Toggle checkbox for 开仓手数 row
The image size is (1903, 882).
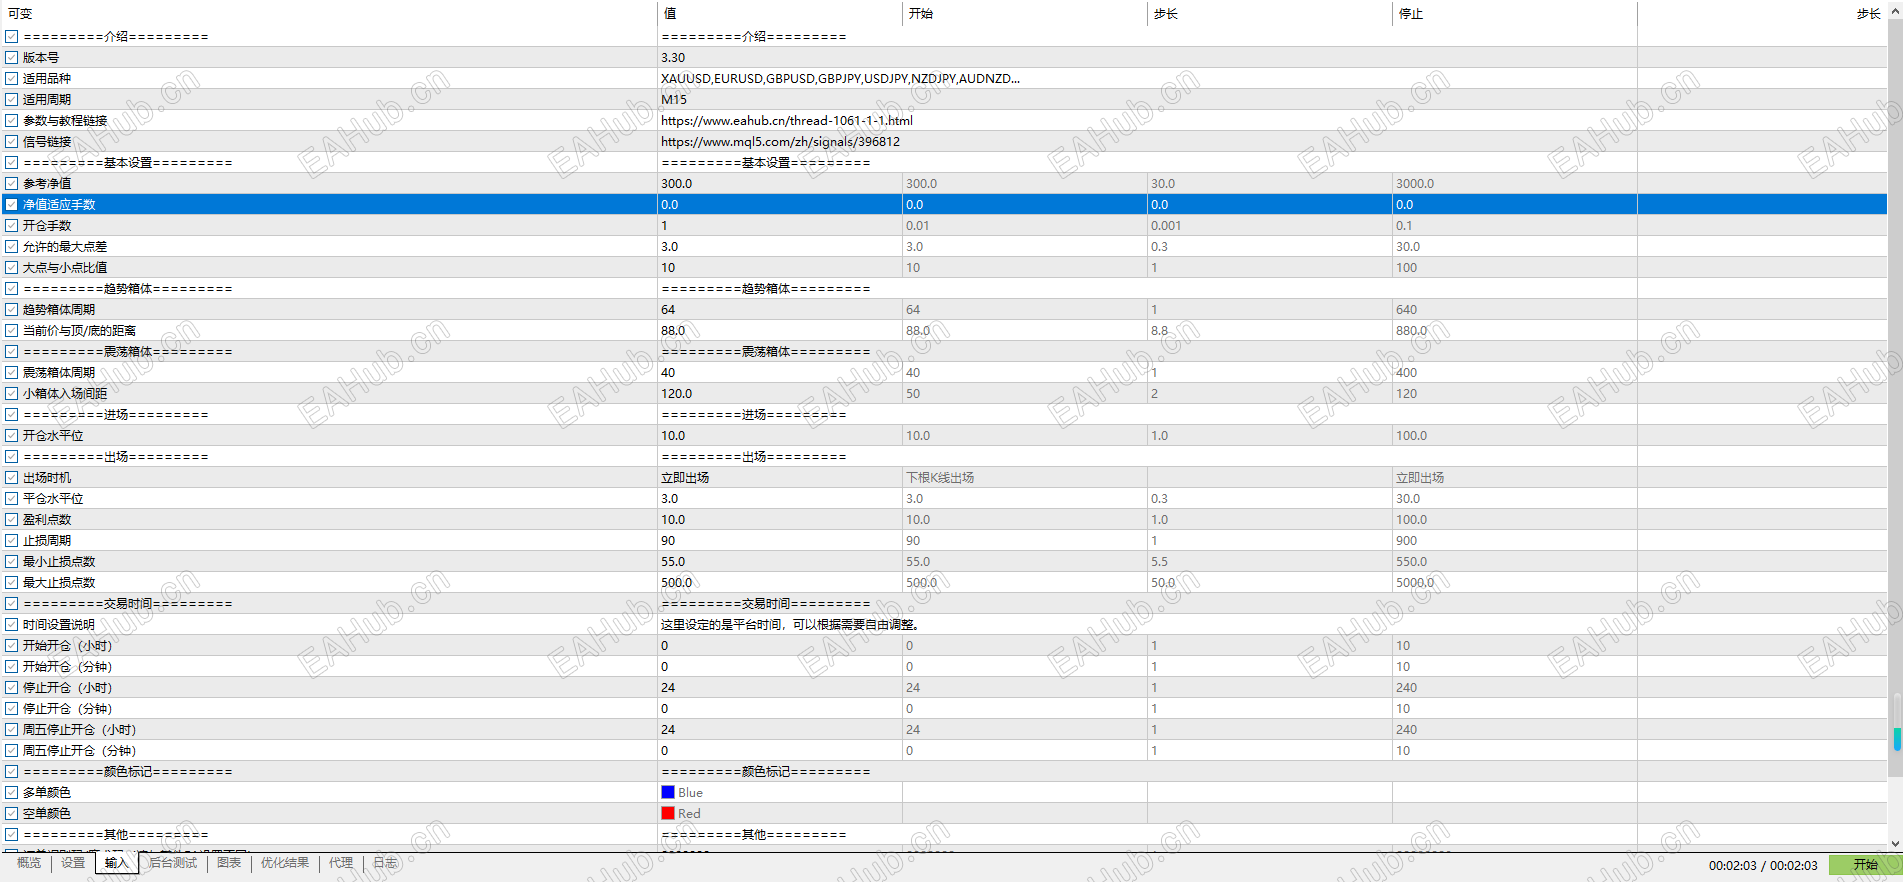click(x=11, y=226)
